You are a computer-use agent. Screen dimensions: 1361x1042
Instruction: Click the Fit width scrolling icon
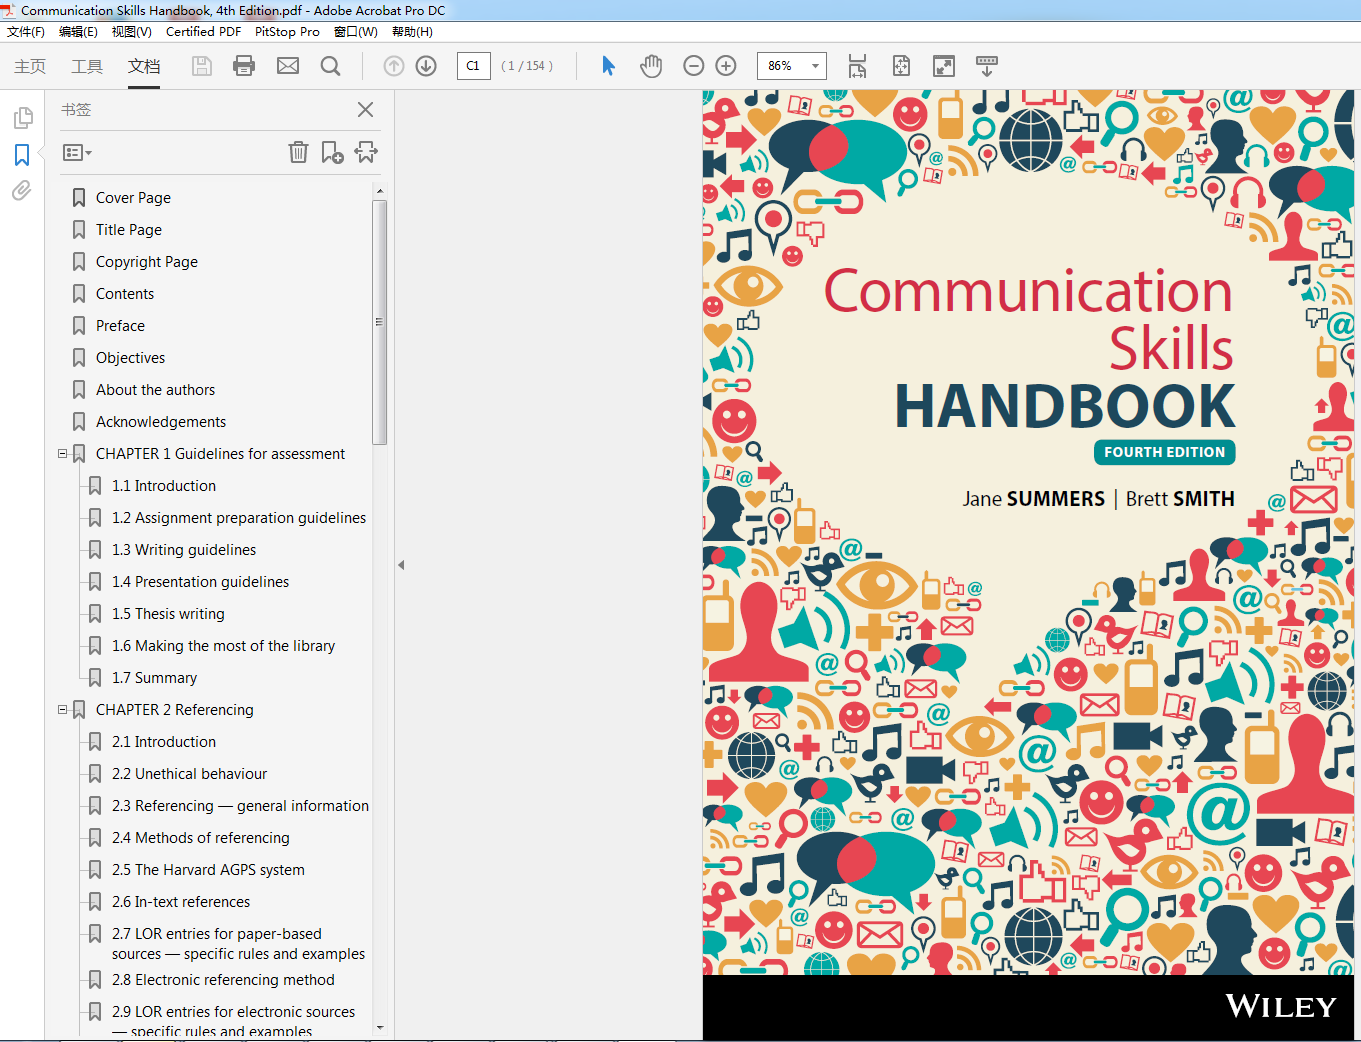pyautogui.click(x=857, y=66)
